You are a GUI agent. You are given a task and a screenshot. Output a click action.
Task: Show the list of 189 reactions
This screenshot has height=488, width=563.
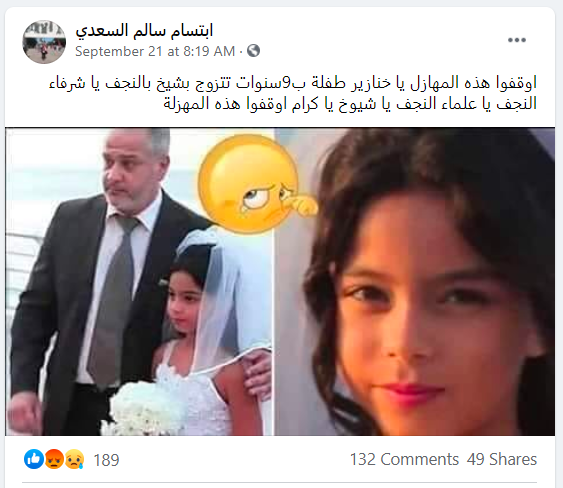coord(106,460)
